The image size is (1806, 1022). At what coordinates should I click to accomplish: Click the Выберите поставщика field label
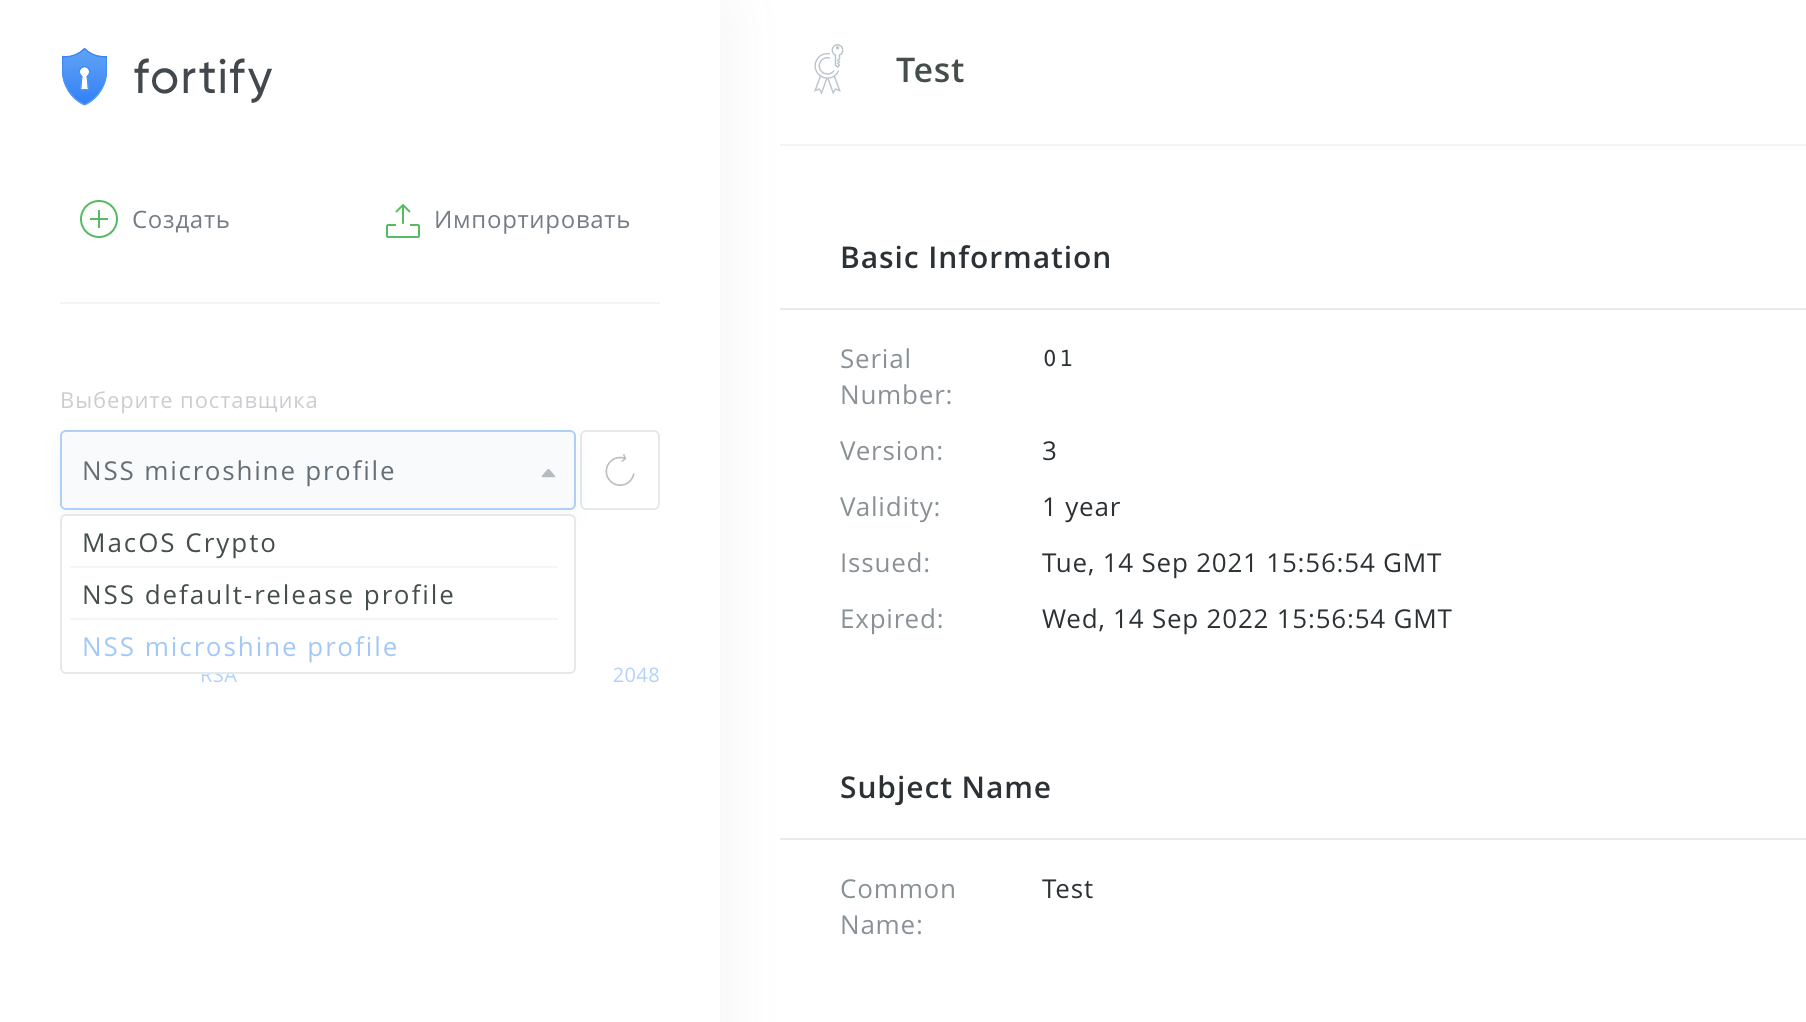click(188, 399)
